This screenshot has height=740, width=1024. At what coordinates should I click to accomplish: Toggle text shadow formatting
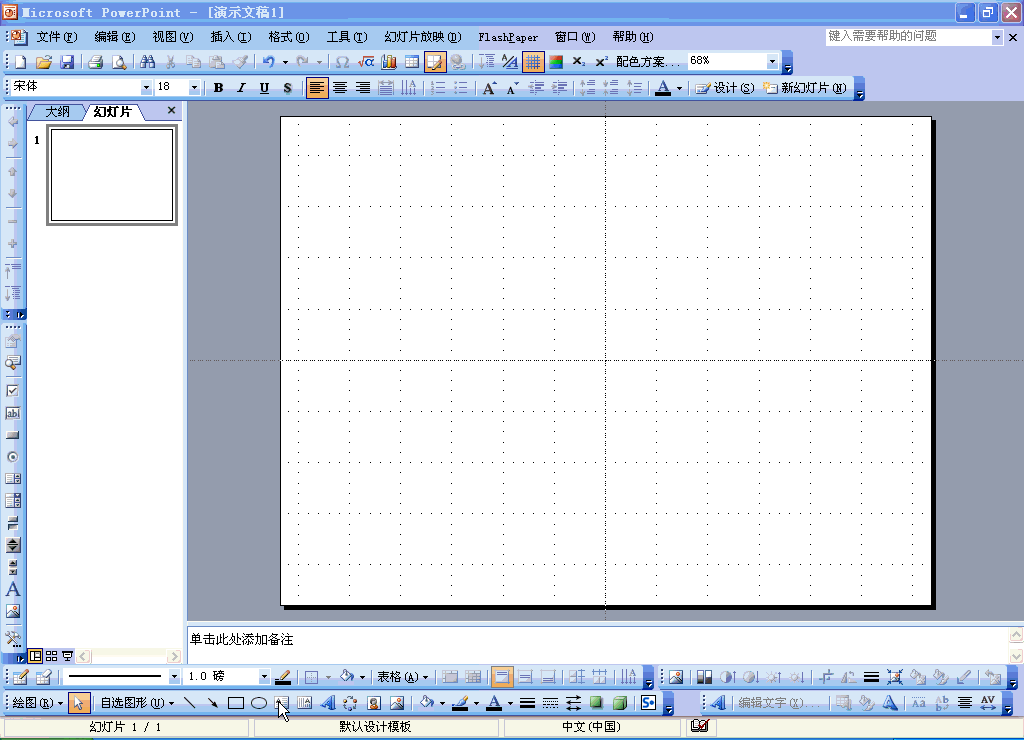(x=287, y=88)
